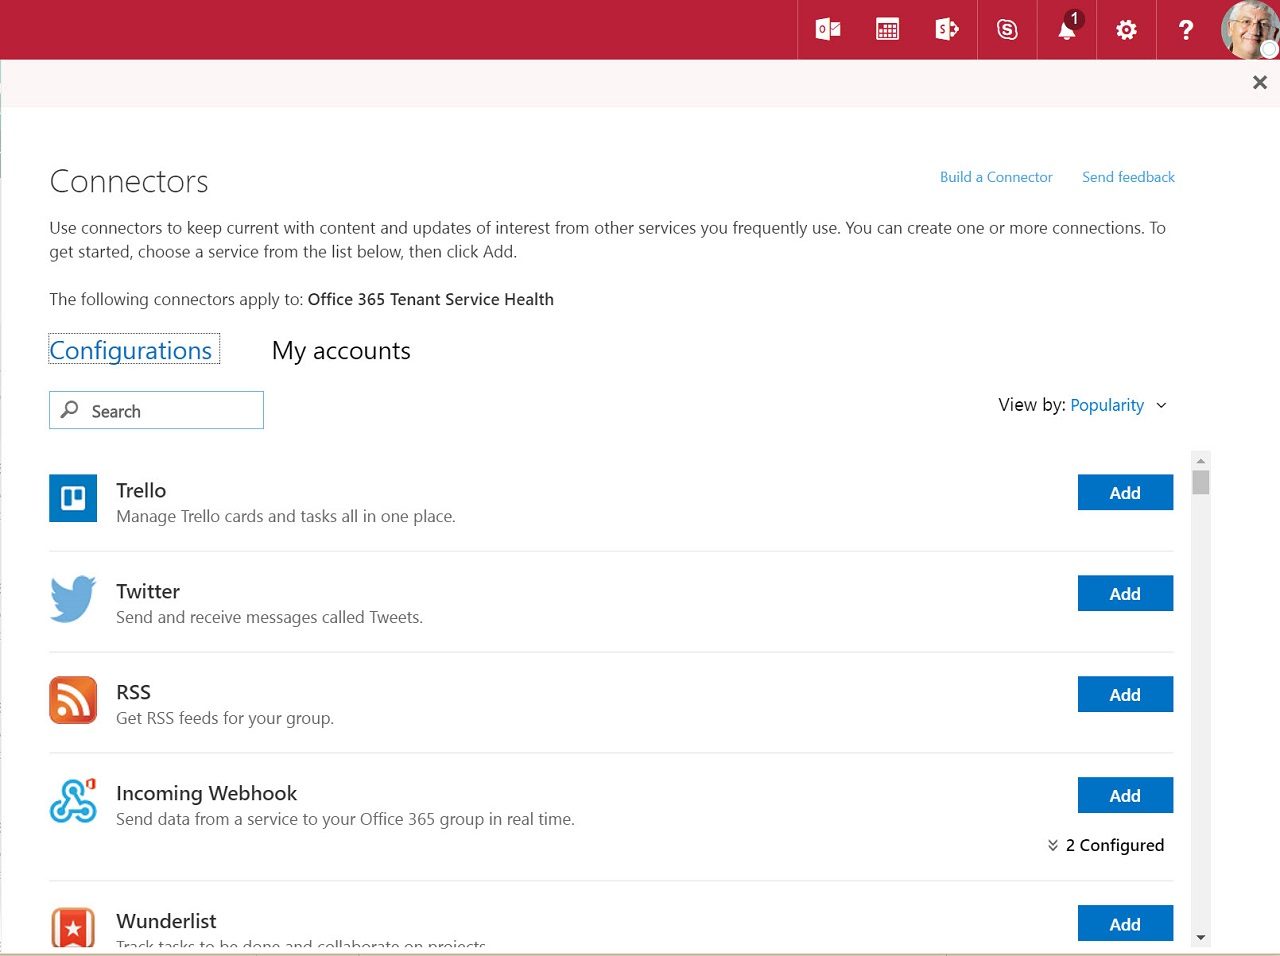Open the Build a Connector link
This screenshot has width=1280, height=956.
pos(996,177)
